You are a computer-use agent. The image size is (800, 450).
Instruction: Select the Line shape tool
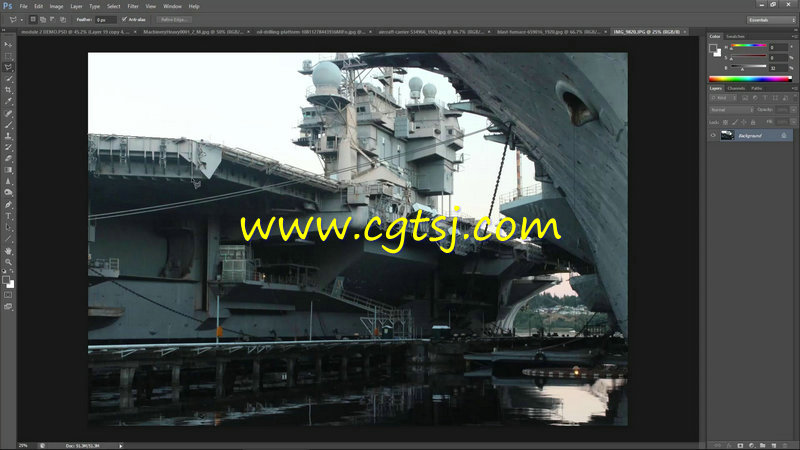coord(8,239)
